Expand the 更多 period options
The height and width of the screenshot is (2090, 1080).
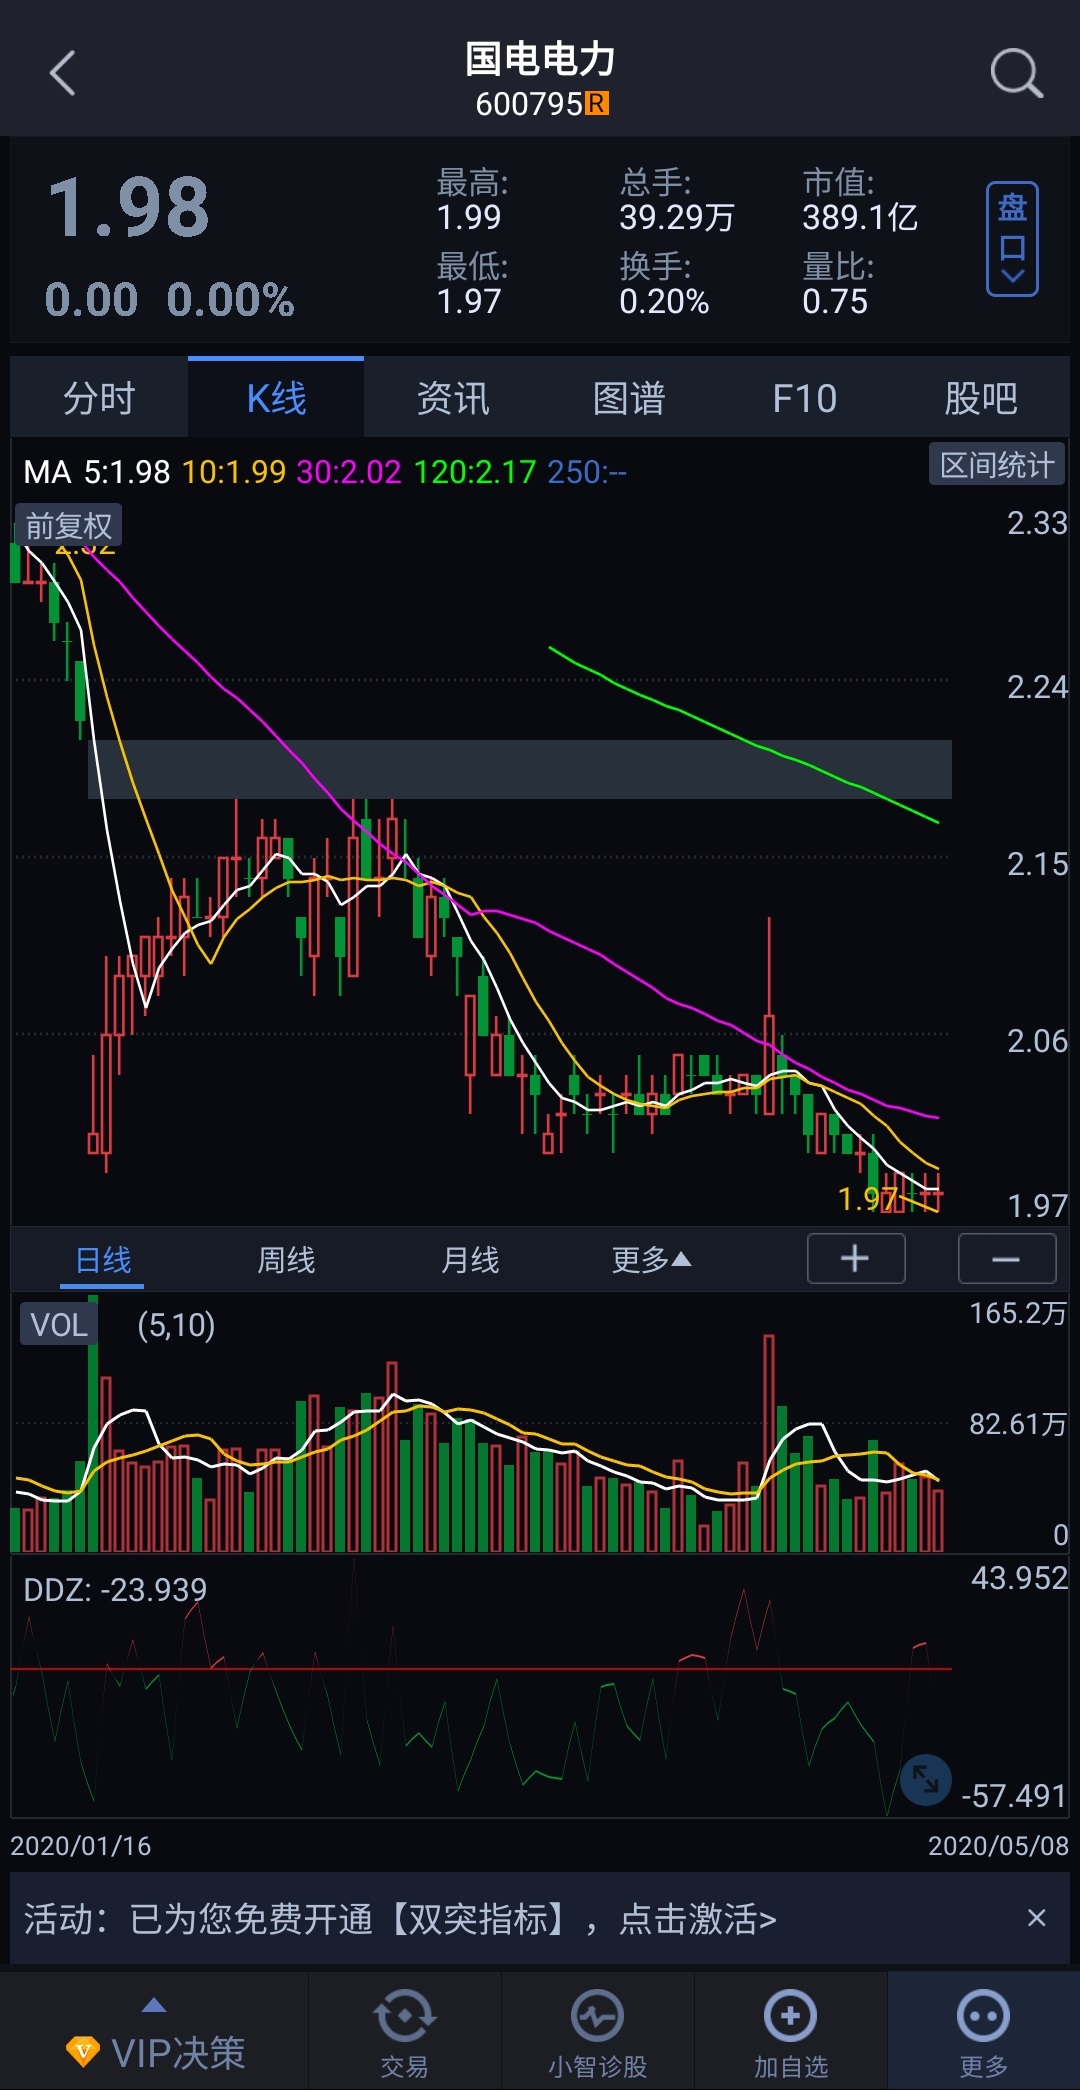tap(651, 1260)
